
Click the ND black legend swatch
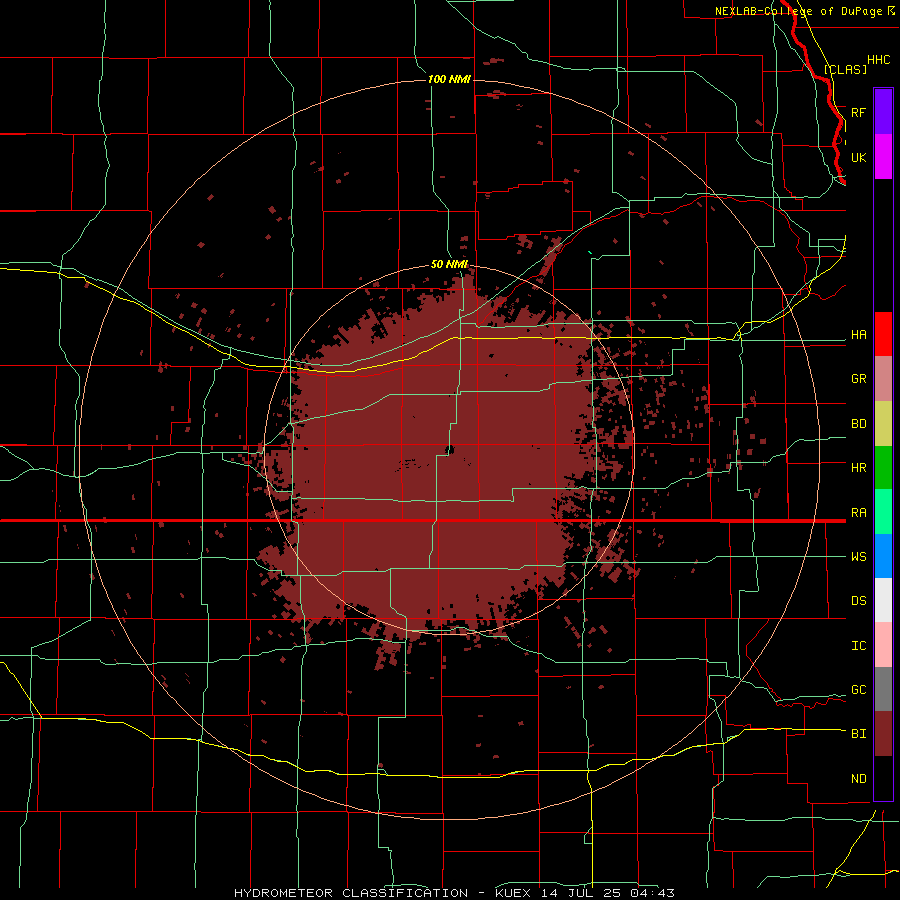coord(883,778)
